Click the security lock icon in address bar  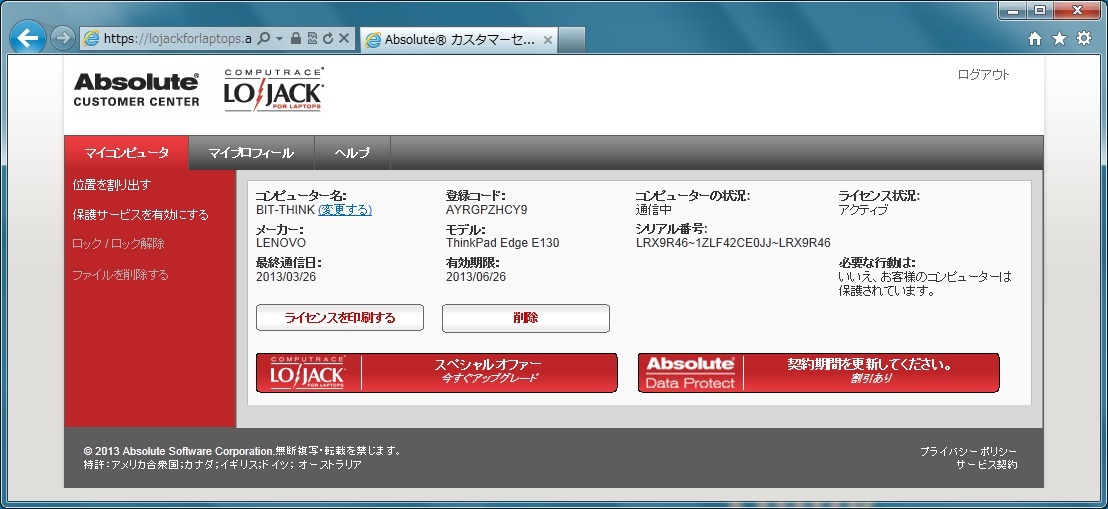click(297, 38)
